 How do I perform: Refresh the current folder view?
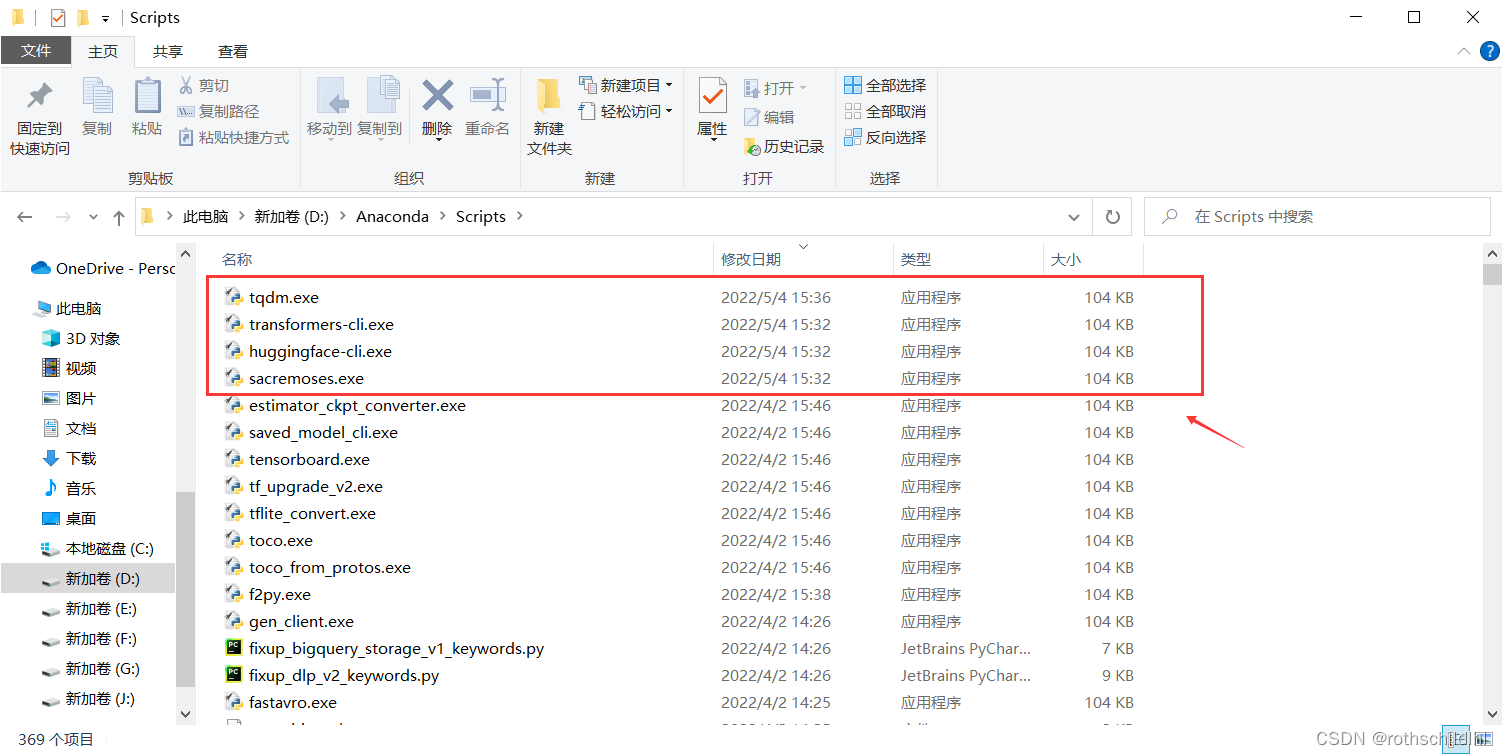pos(1112,217)
